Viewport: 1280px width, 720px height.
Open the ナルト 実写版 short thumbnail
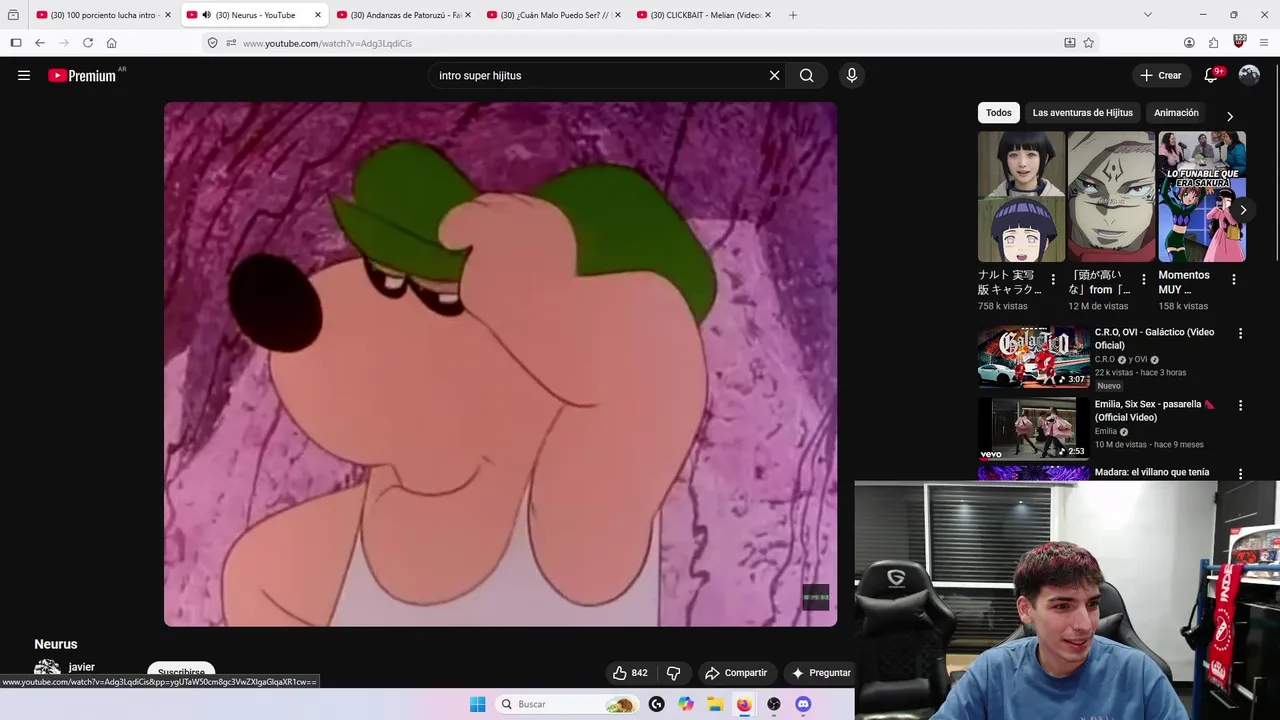pyautogui.click(x=1021, y=196)
